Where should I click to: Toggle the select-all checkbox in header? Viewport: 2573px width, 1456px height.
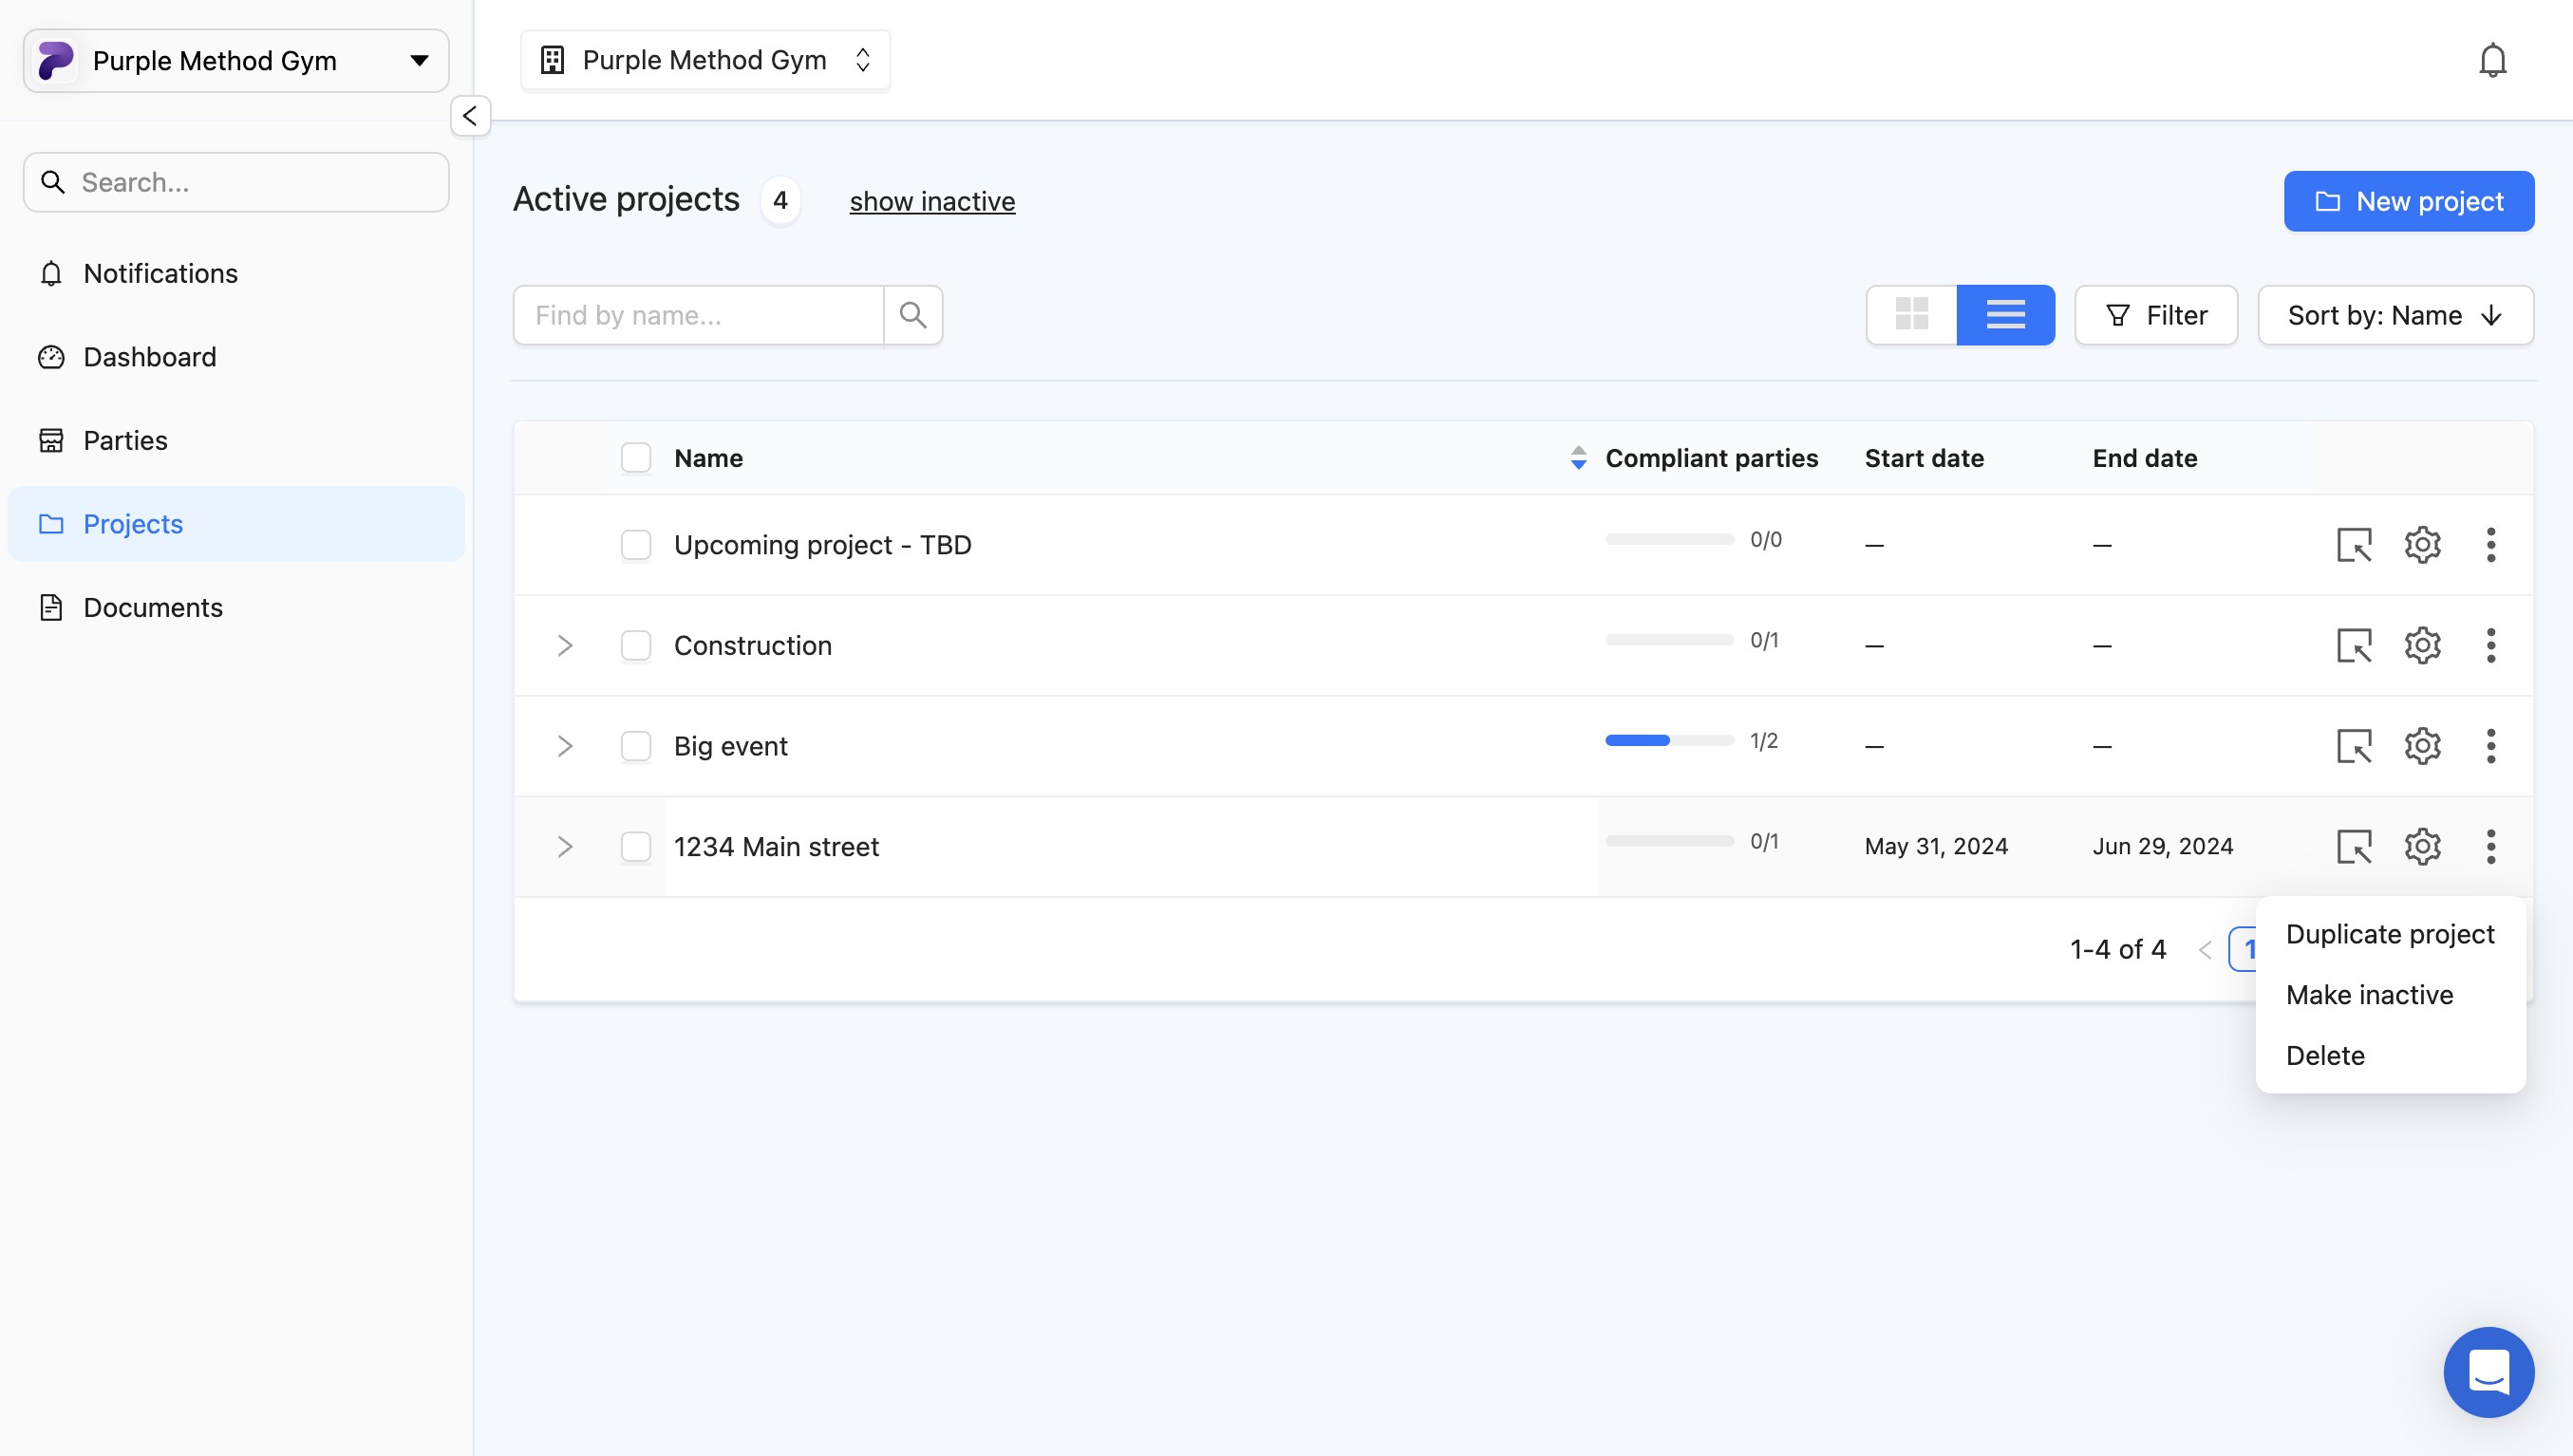click(x=636, y=458)
